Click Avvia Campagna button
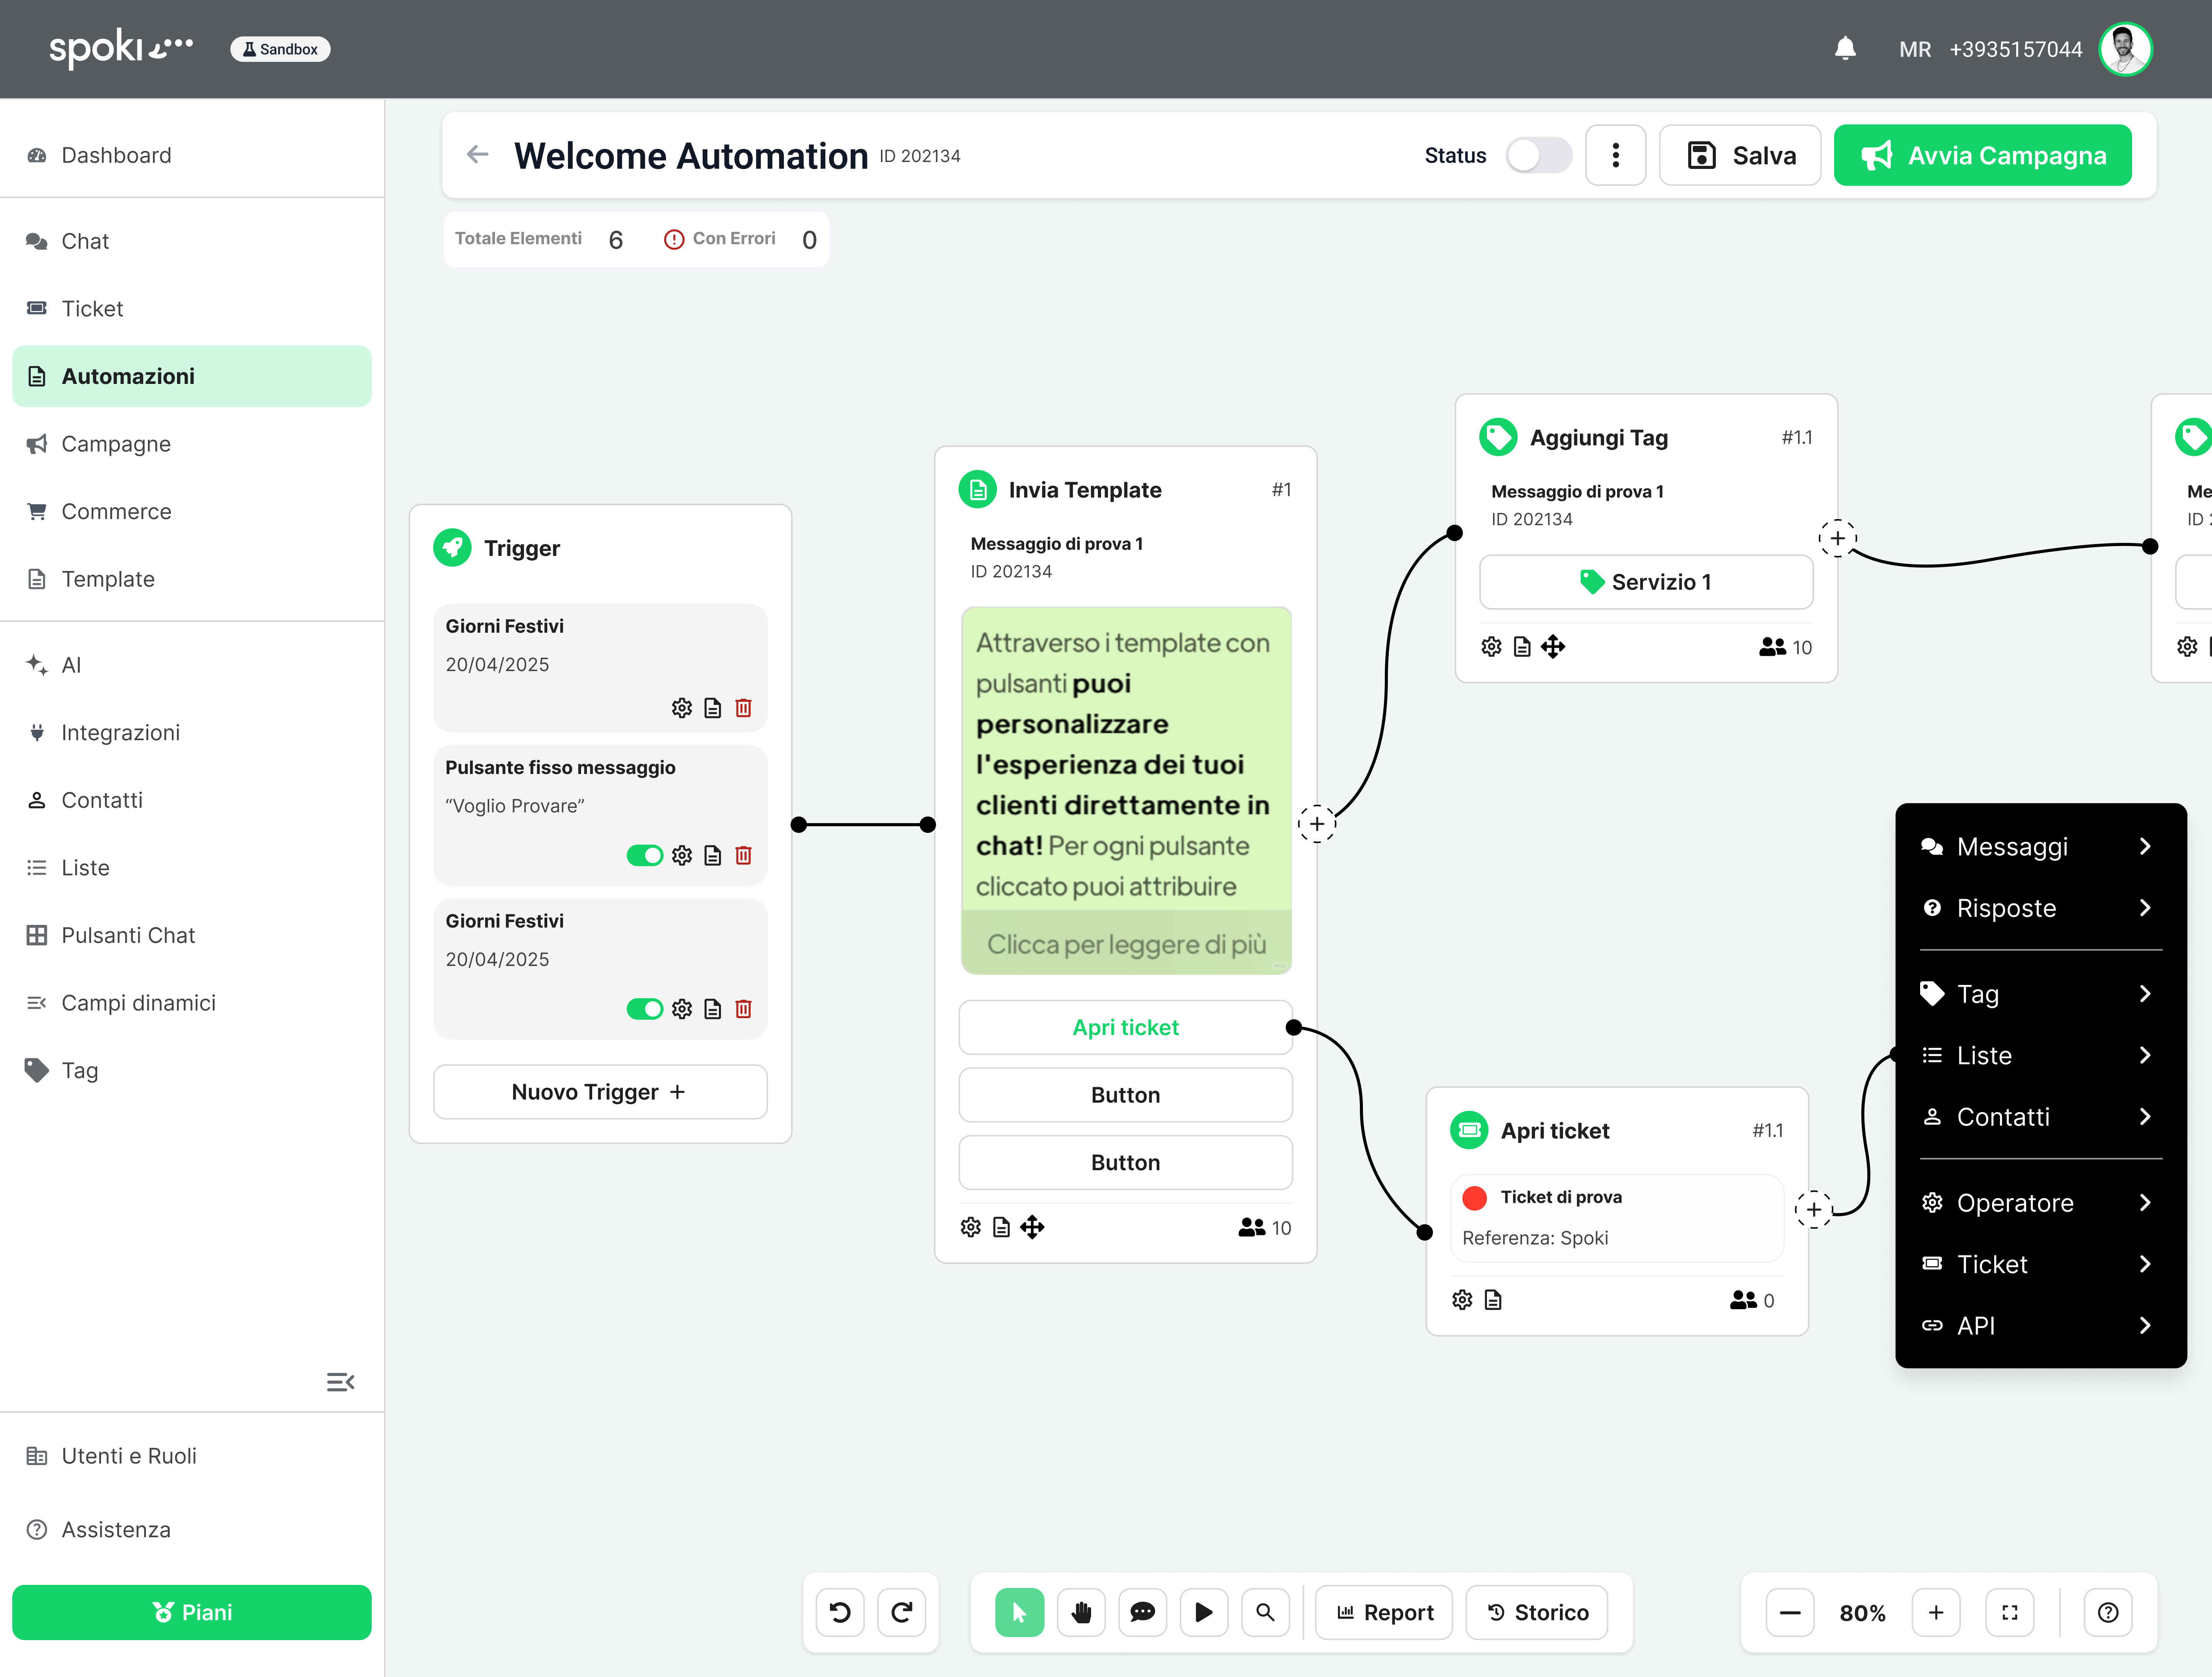 click(1983, 155)
